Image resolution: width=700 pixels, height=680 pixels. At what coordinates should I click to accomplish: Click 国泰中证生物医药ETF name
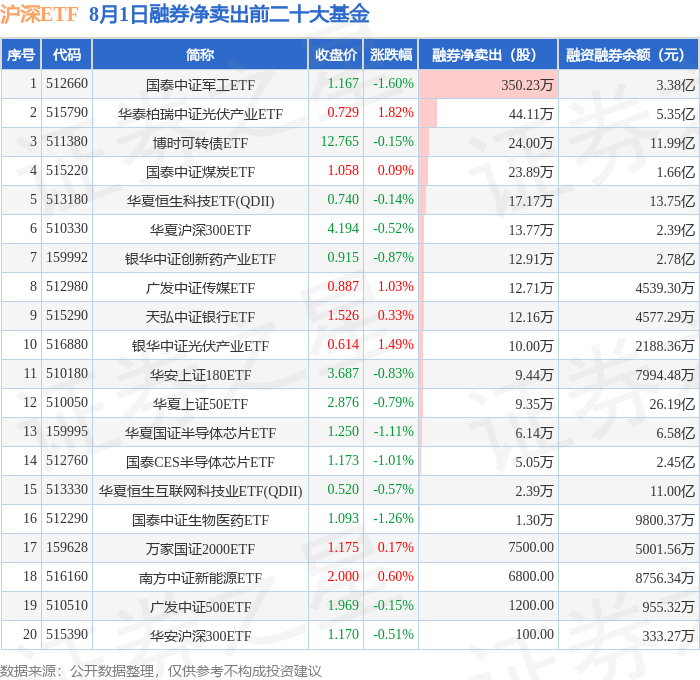[200, 520]
